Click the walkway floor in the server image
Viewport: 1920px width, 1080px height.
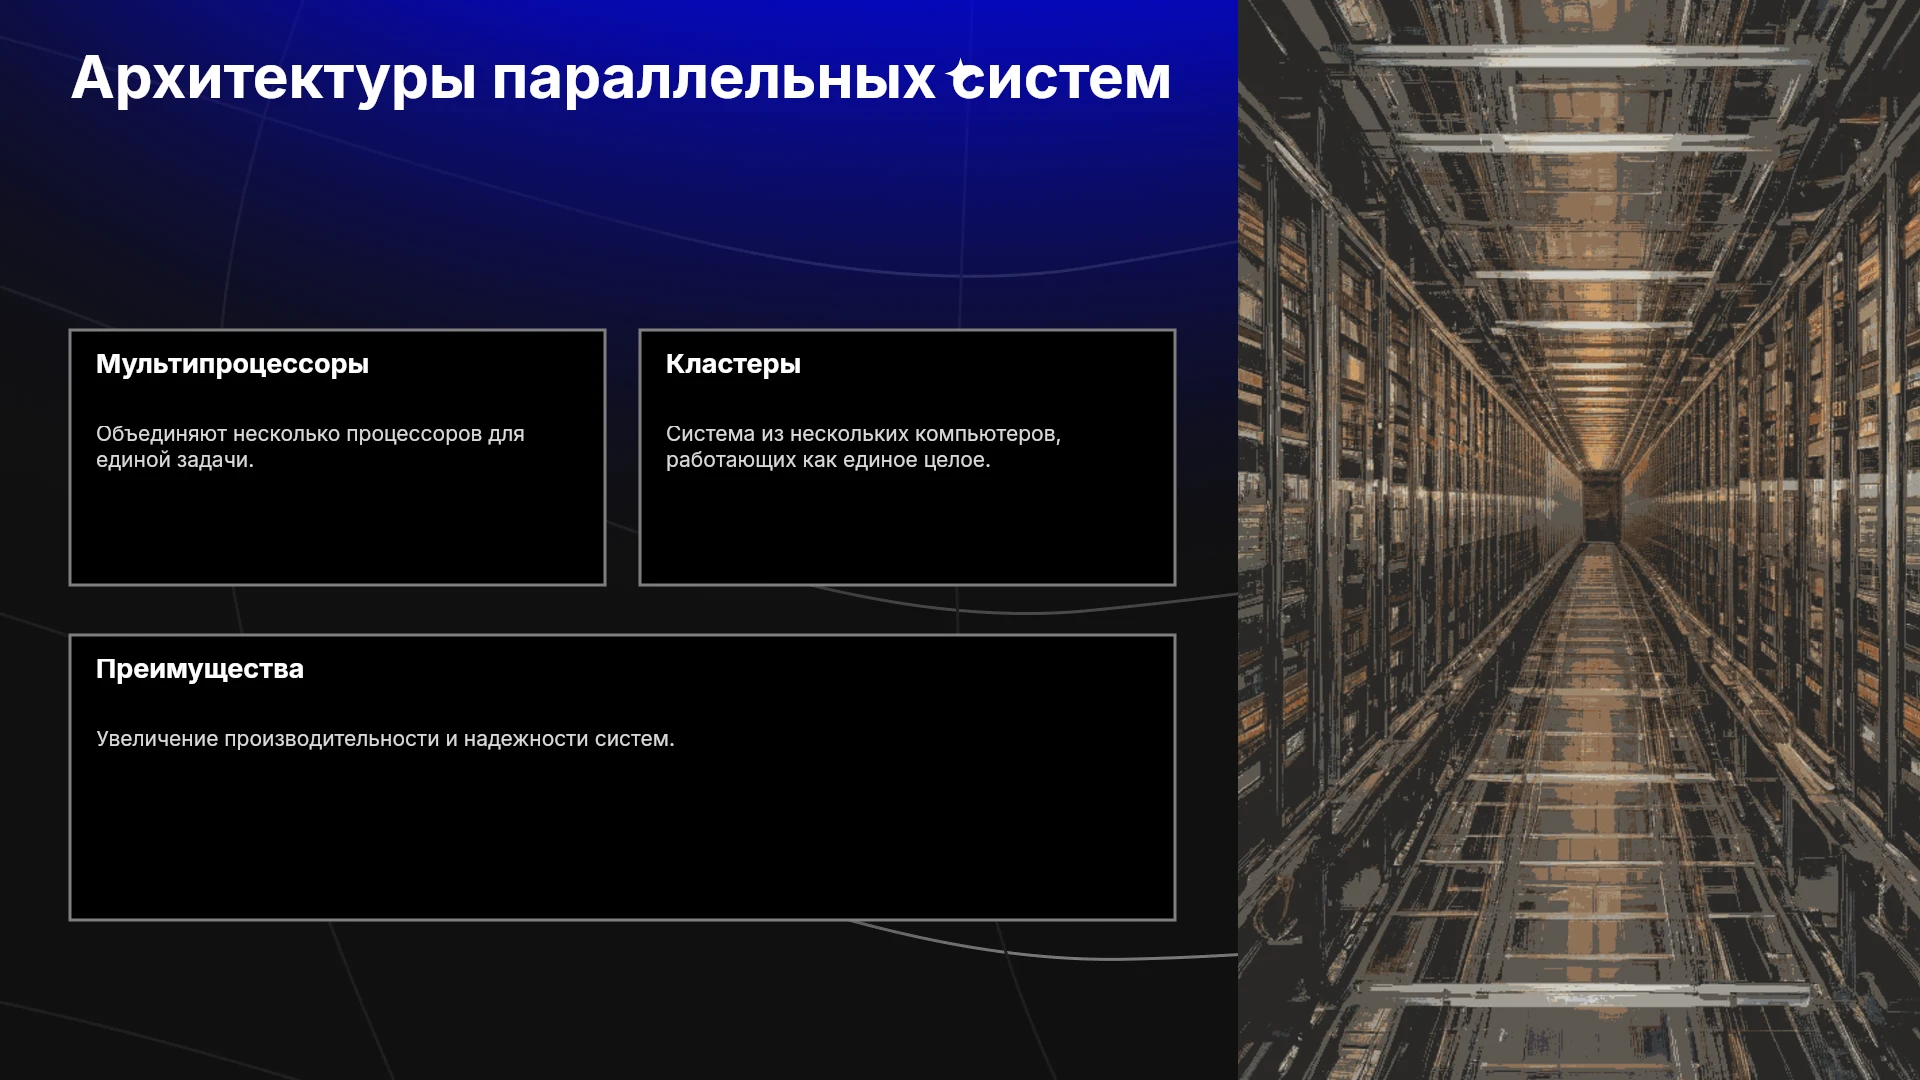[x=1600, y=800]
